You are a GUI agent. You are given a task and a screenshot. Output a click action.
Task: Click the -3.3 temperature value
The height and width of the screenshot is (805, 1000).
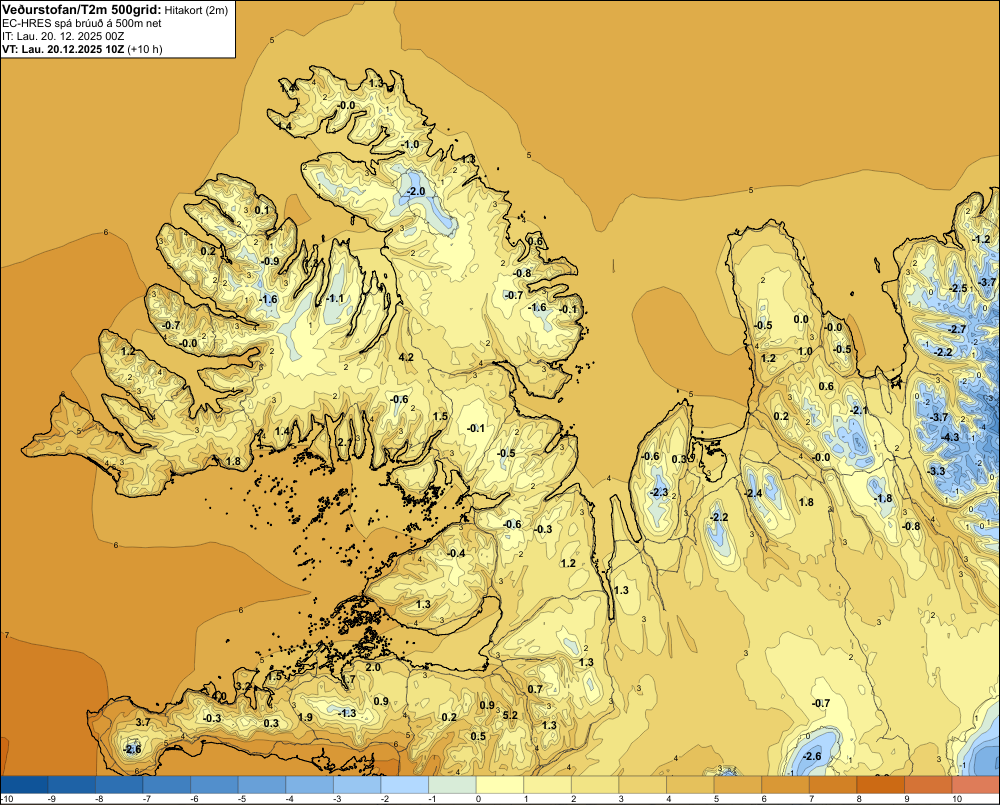tap(936, 471)
